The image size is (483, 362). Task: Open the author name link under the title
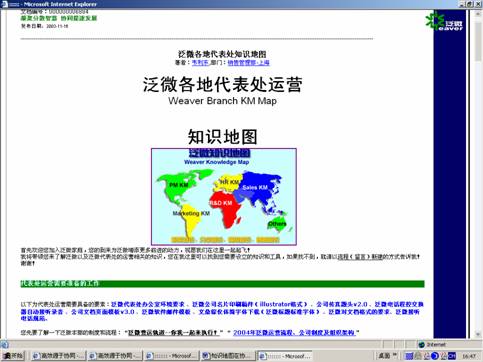point(200,63)
